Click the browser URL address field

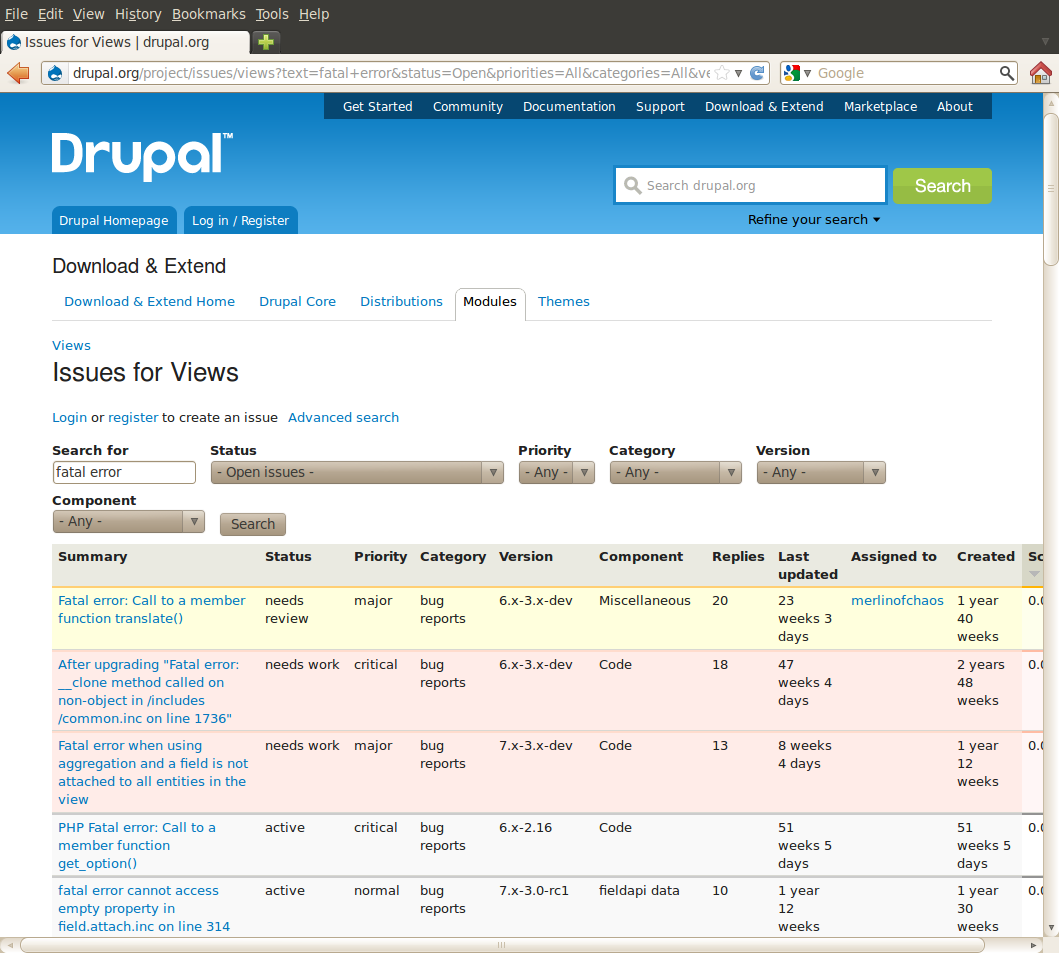[390, 73]
